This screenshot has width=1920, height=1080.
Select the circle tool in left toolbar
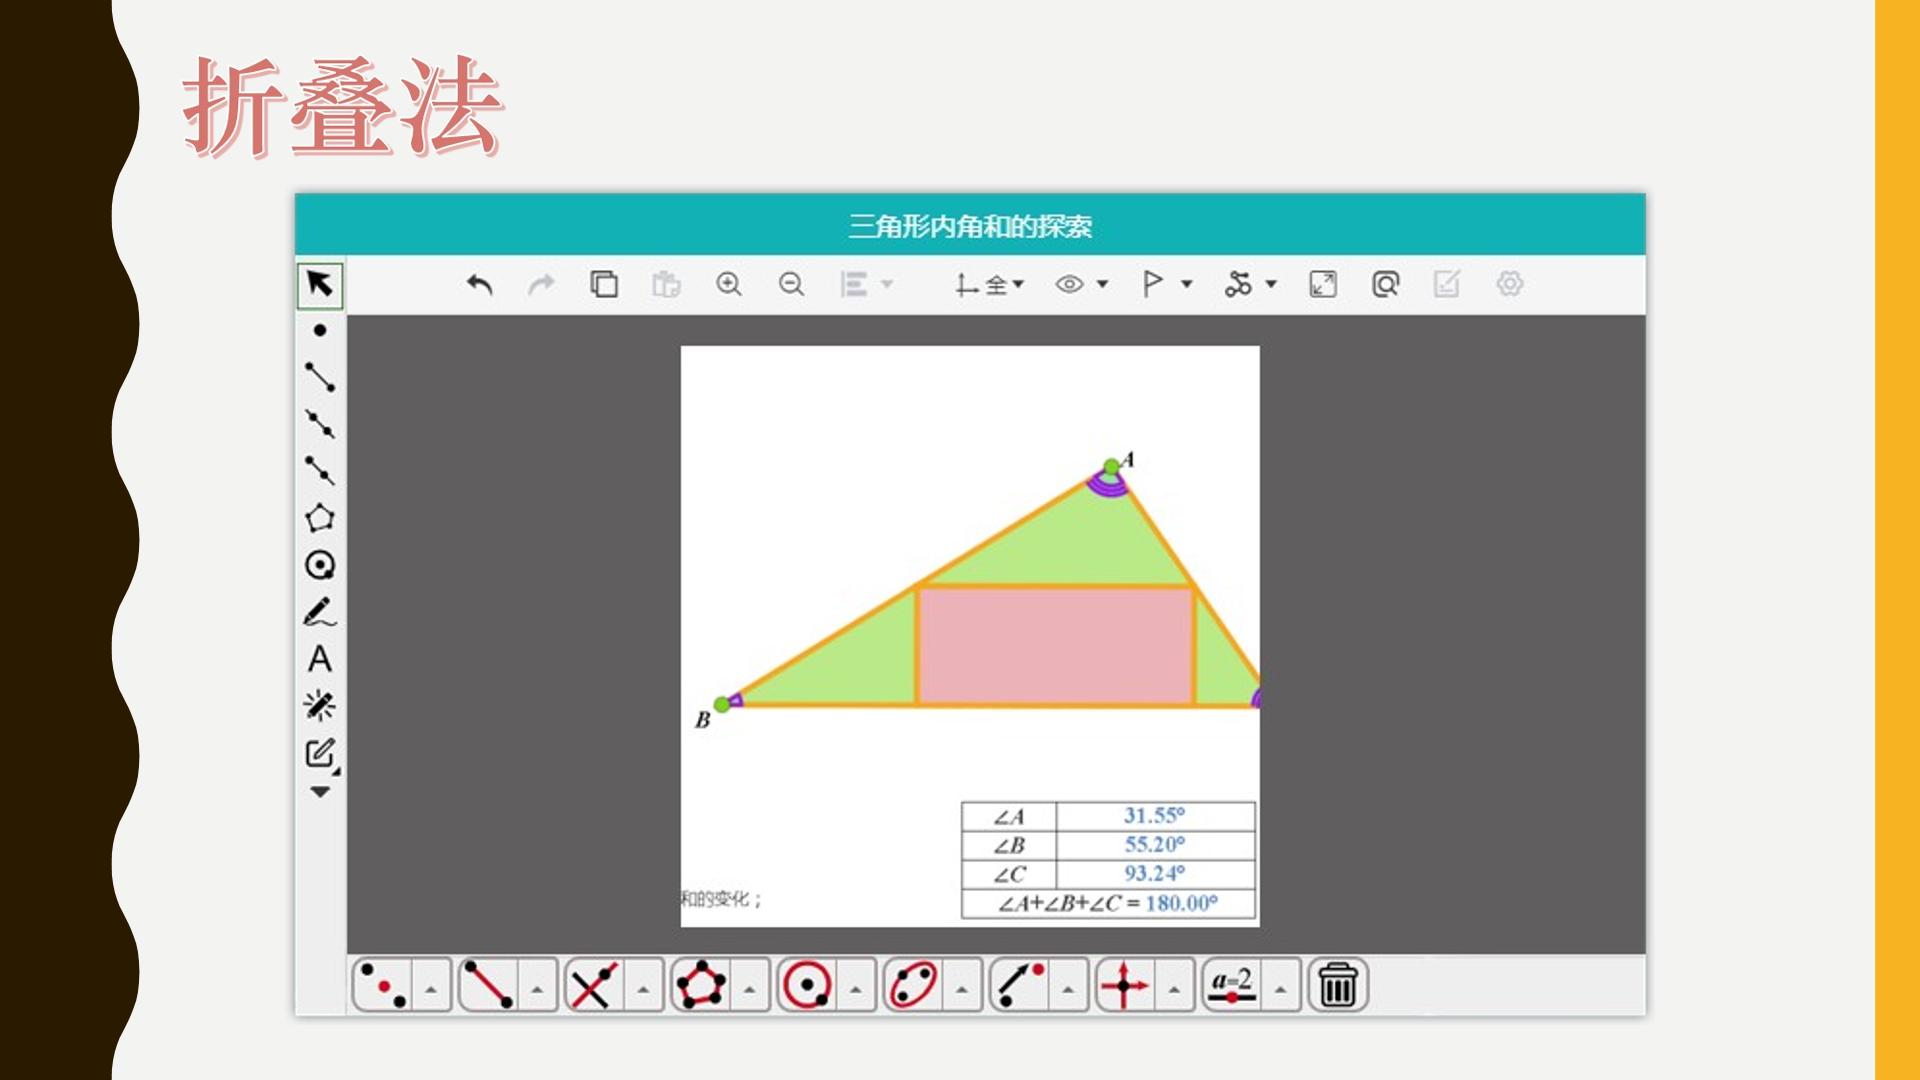[320, 565]
